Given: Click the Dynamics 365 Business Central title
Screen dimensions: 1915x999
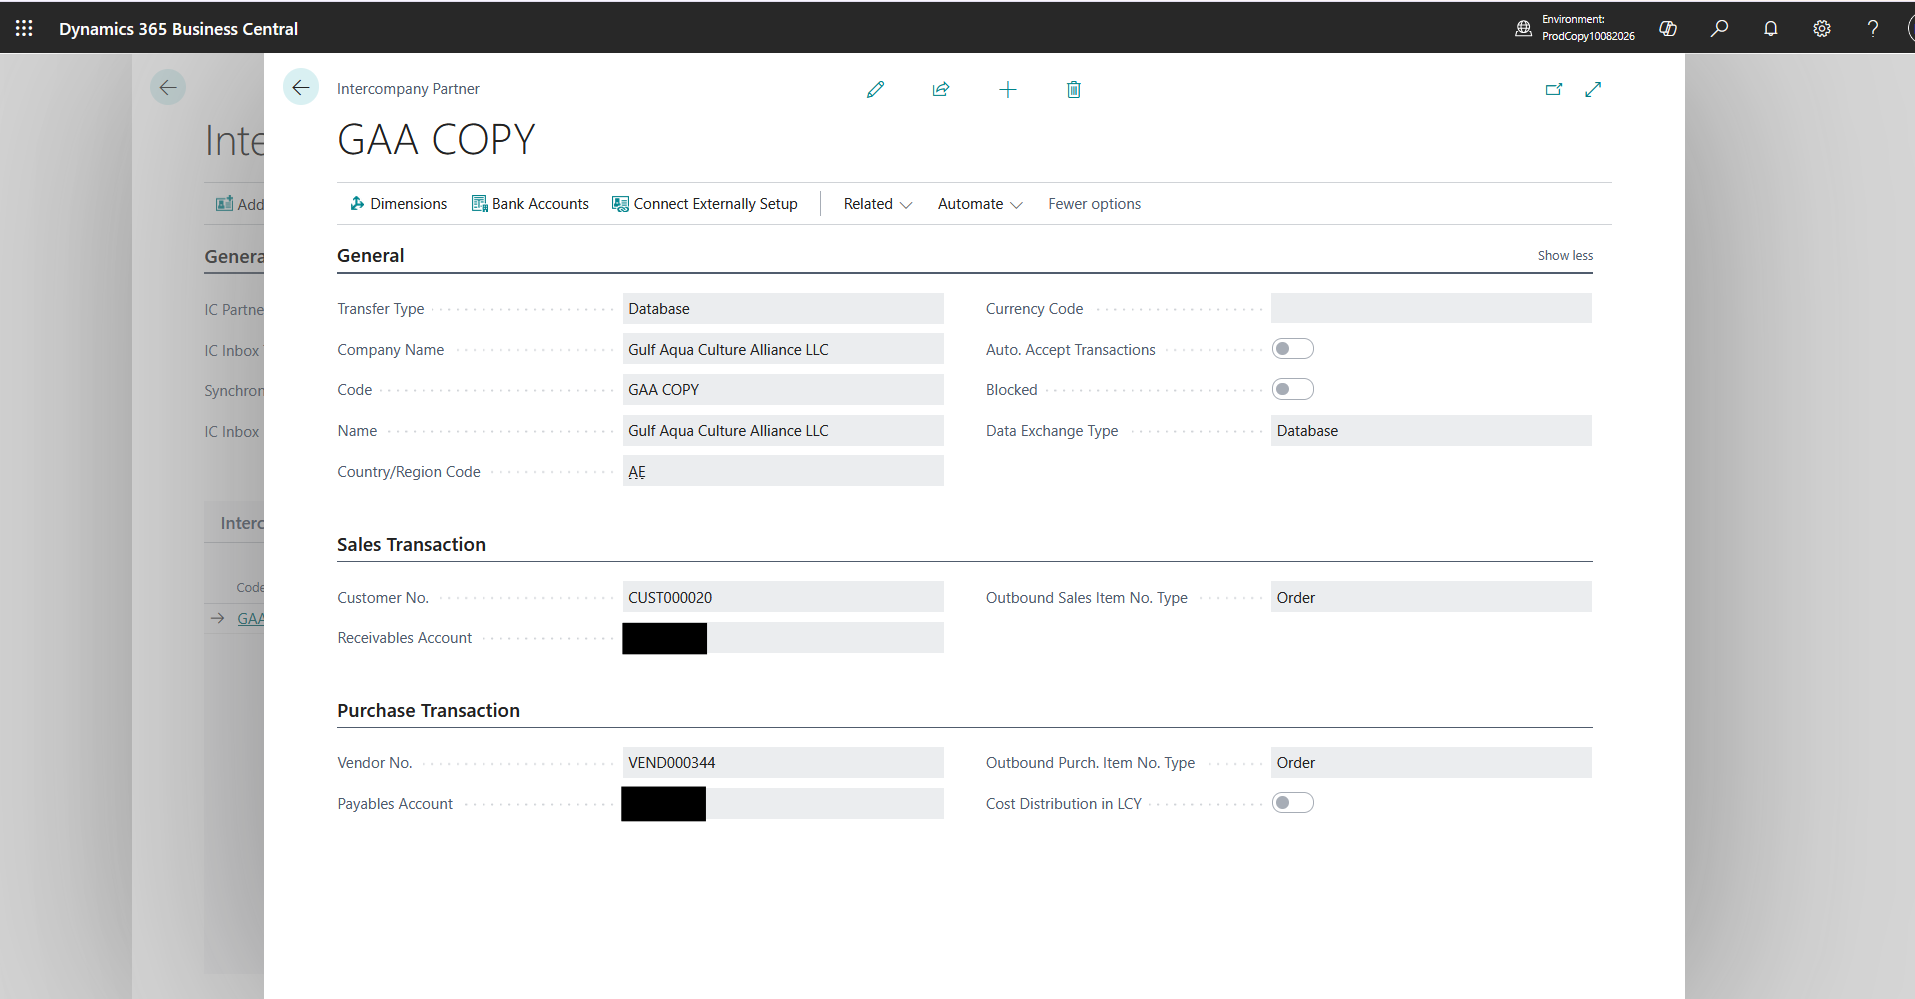Looking at the screenshot, I should coord(178,28).
